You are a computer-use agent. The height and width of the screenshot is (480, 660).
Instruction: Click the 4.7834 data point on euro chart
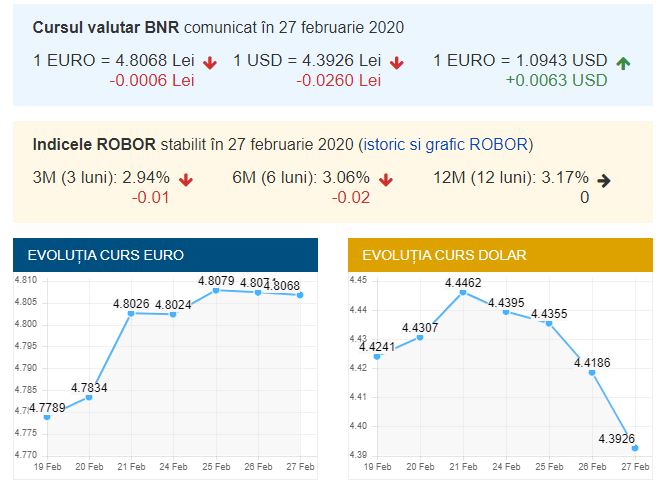(89, 397)
